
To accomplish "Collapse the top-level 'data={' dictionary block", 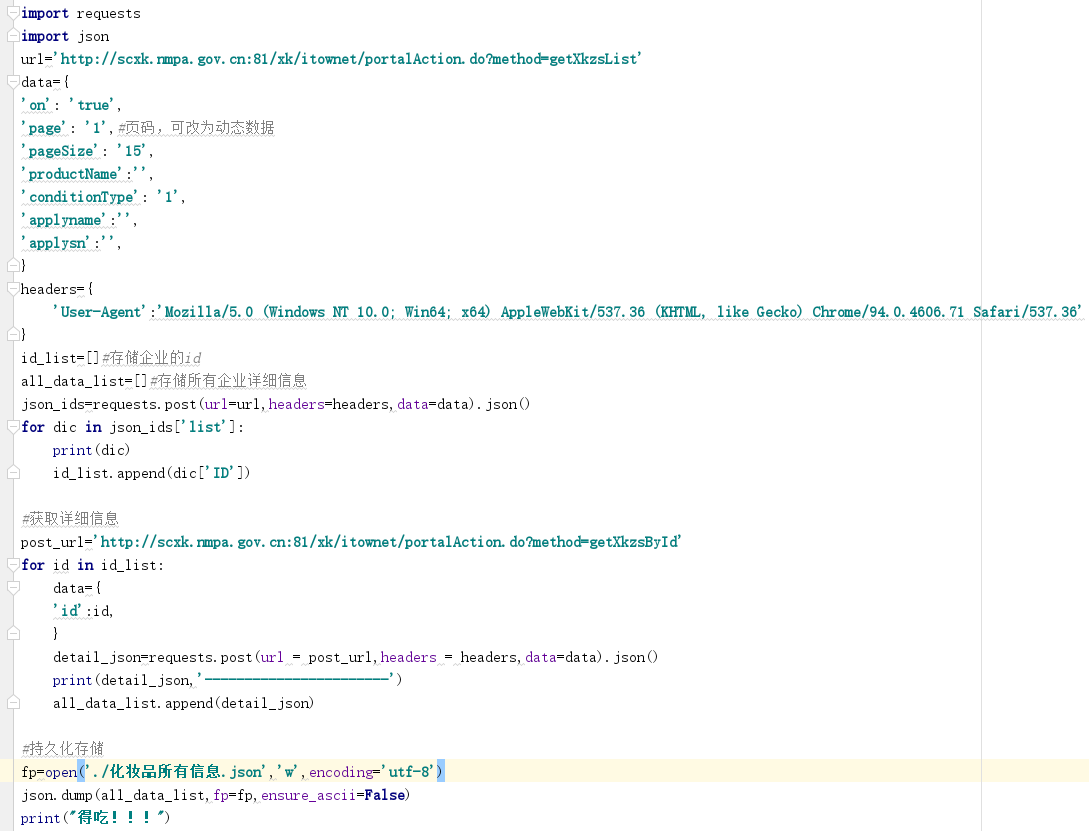I will tap(13, 81).
